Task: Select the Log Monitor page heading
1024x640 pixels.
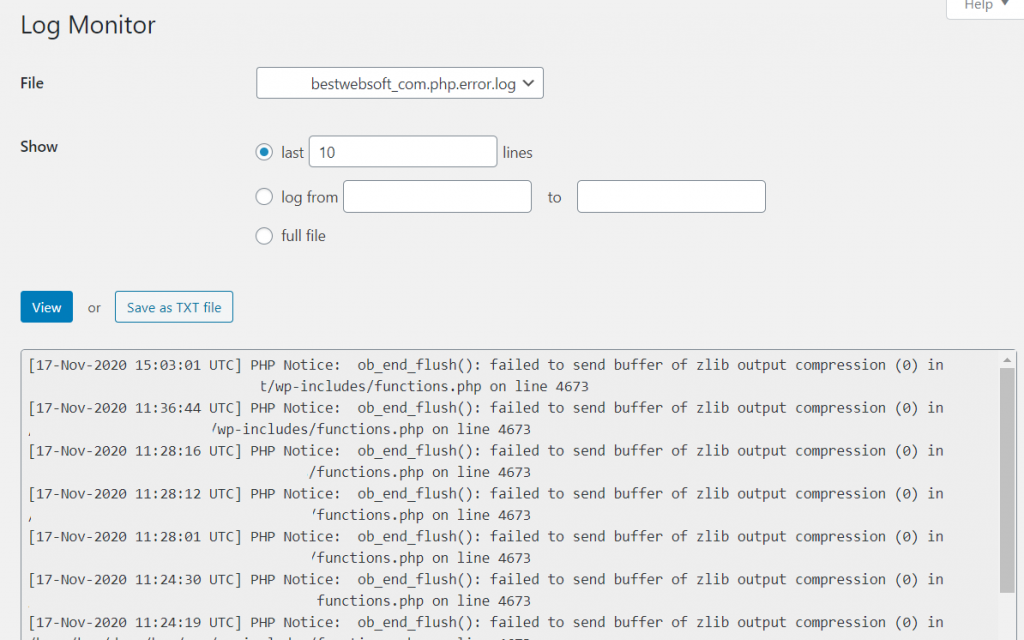Action: click(87, 25)
